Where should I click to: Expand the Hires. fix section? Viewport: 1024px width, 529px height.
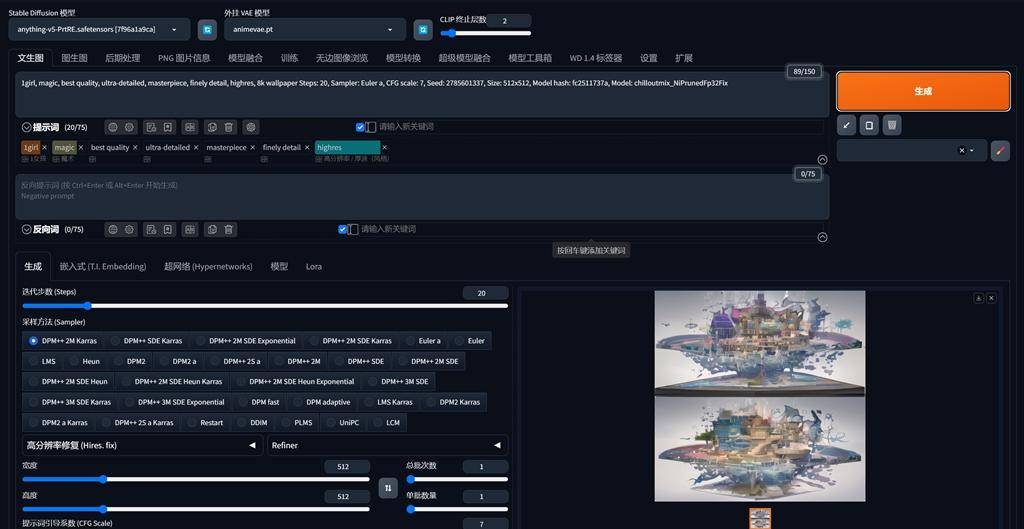[x=141, y=446]
